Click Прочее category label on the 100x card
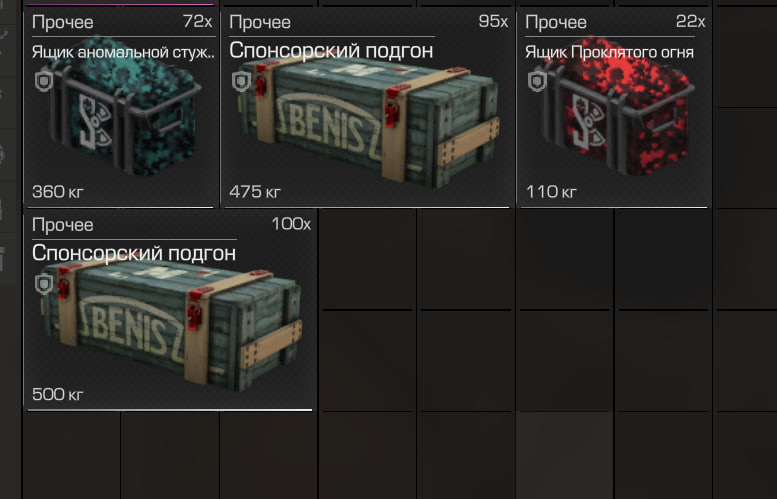The image size is (777, 499). (x=62, y=225)
